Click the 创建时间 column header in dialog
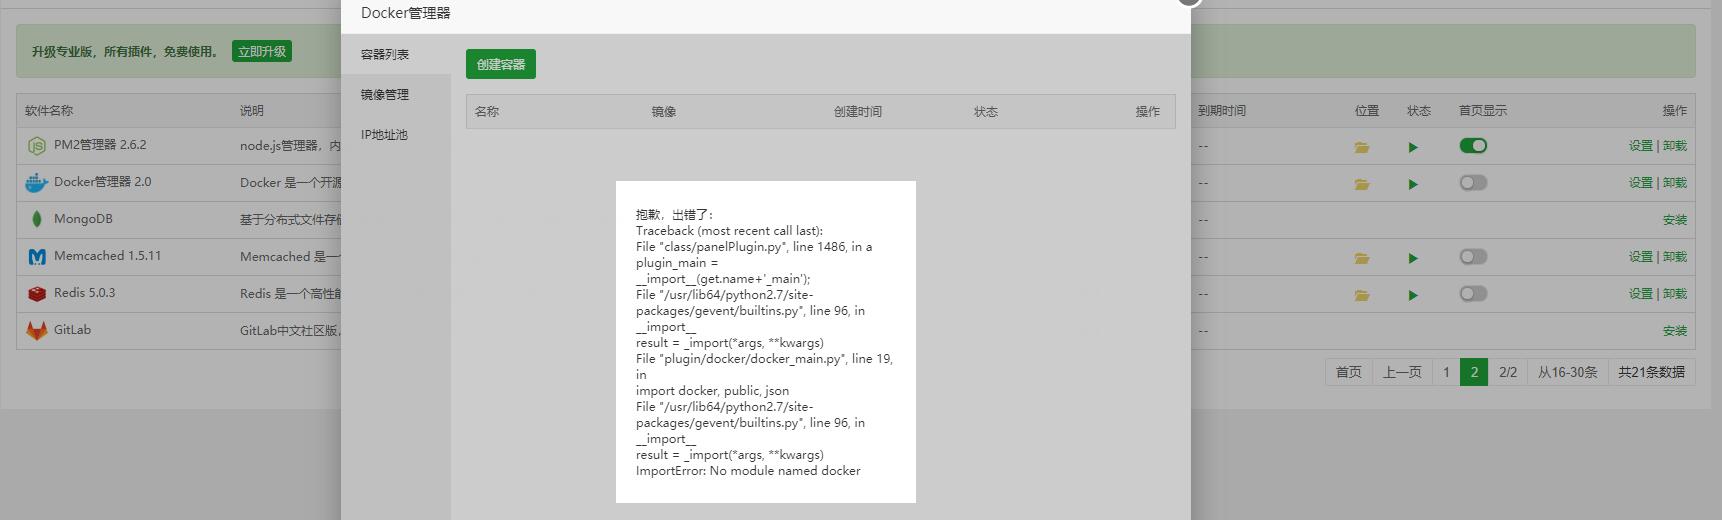Screen dimensions: 1722x520 pos(858,112)
